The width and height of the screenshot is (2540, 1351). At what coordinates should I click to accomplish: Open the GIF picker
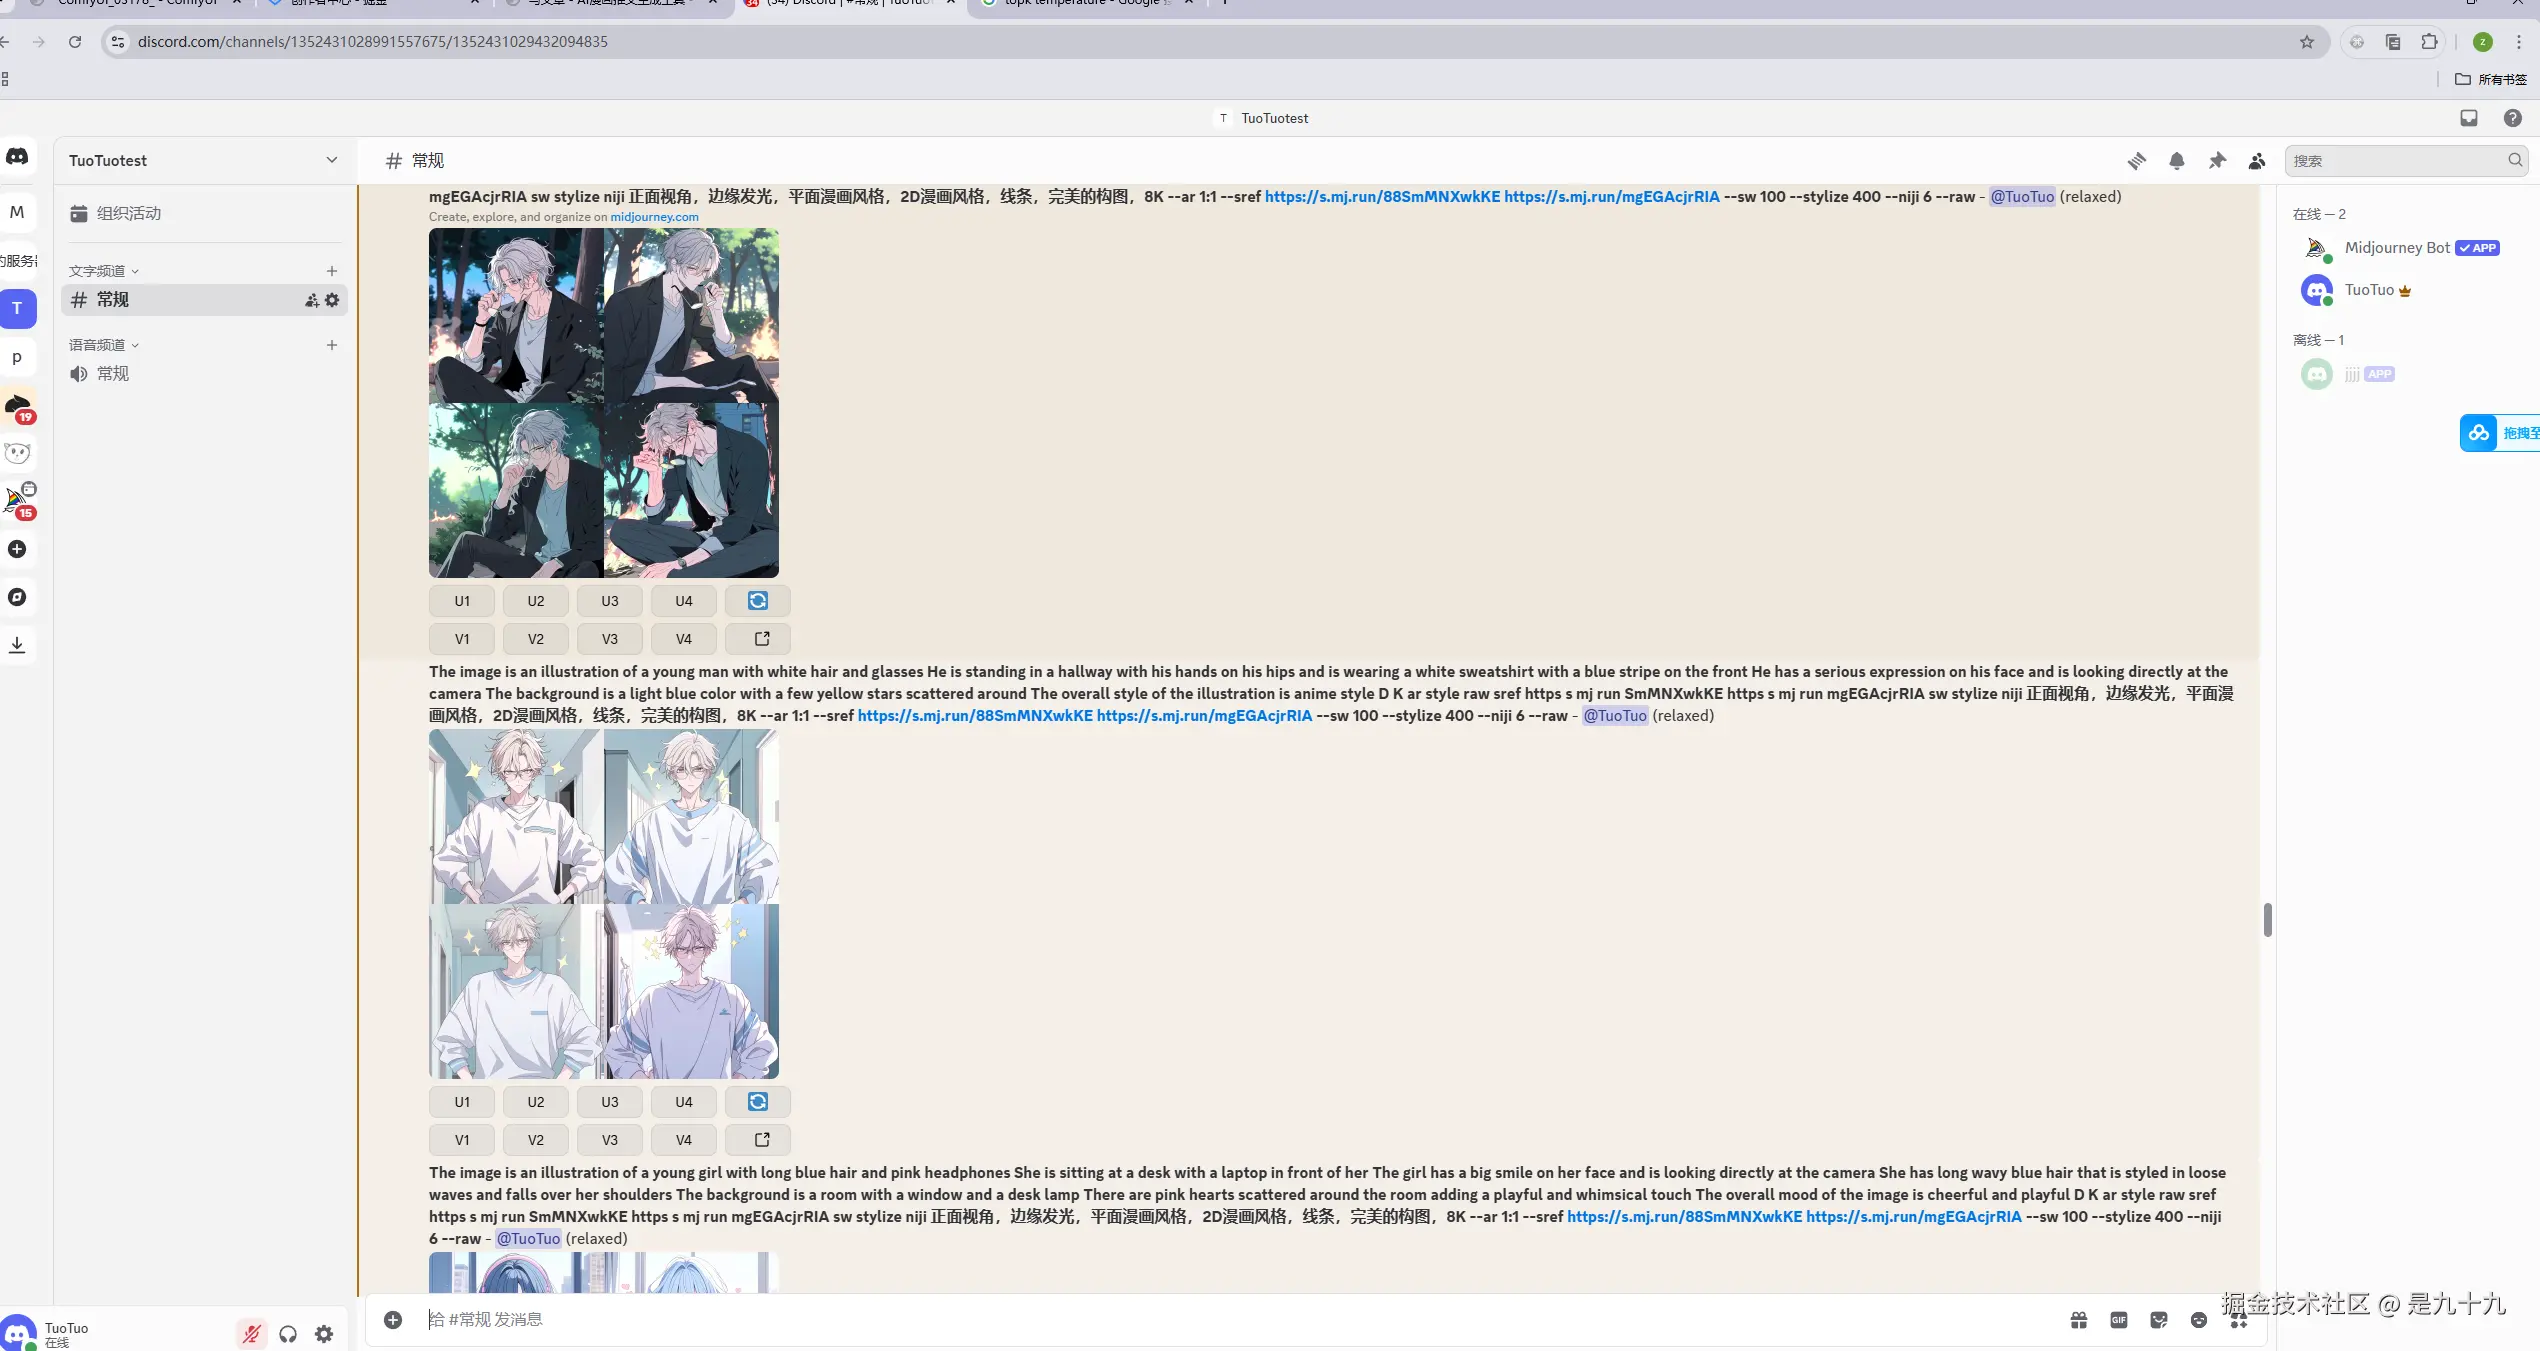[2118, 1320]
